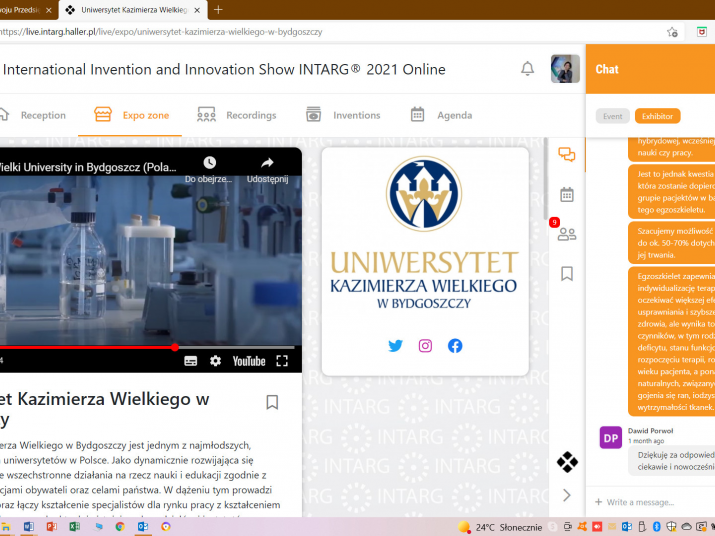This screenshot has width=715, height=536.
Task: Go to the Recordings tab
Action: (x=237, y=115)
